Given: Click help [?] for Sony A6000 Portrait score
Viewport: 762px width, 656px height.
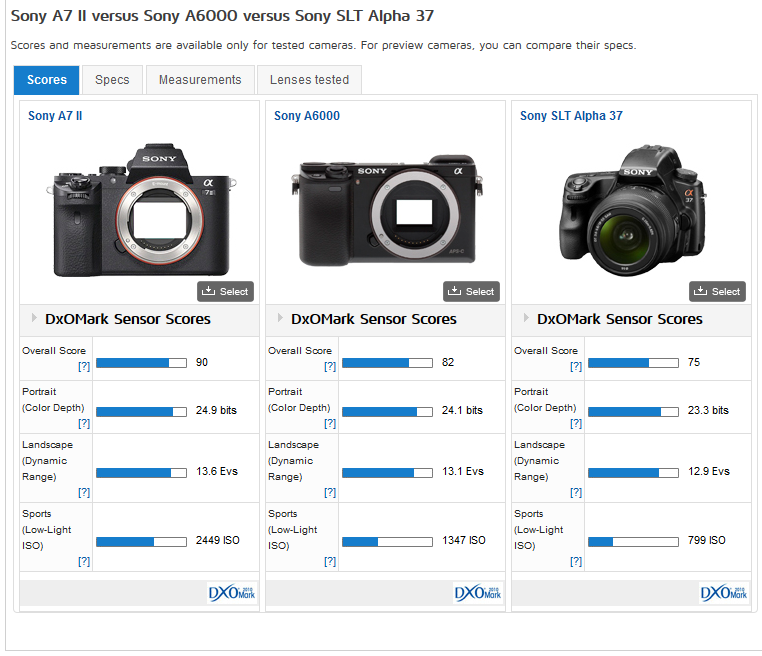Looking at the screenshot, I should pyautogui.click(x=330, y=424).
